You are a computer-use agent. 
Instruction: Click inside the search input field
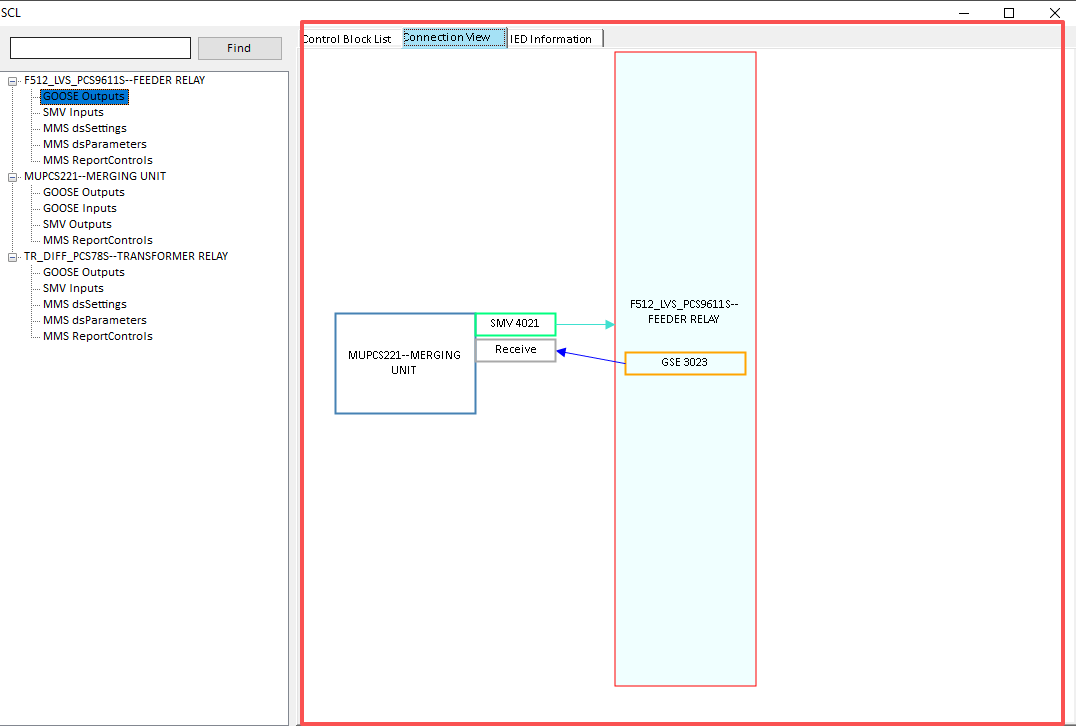pyautogui.click(x=100, y=47)
